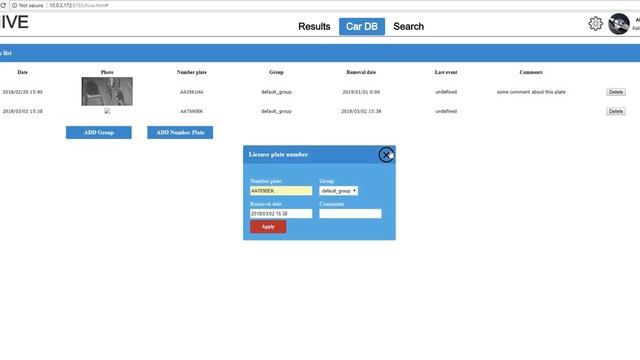Click the user avatar picture
Viewport: 640px width, 360px height.
619,24
